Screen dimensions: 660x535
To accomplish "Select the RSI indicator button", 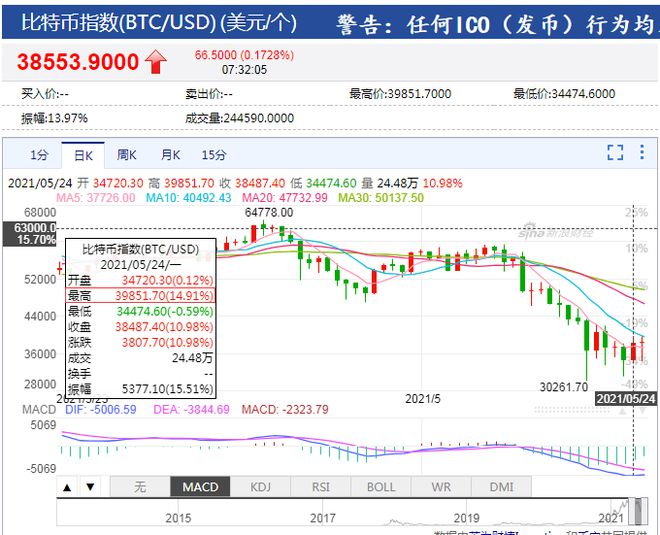I will coord(321,487).
